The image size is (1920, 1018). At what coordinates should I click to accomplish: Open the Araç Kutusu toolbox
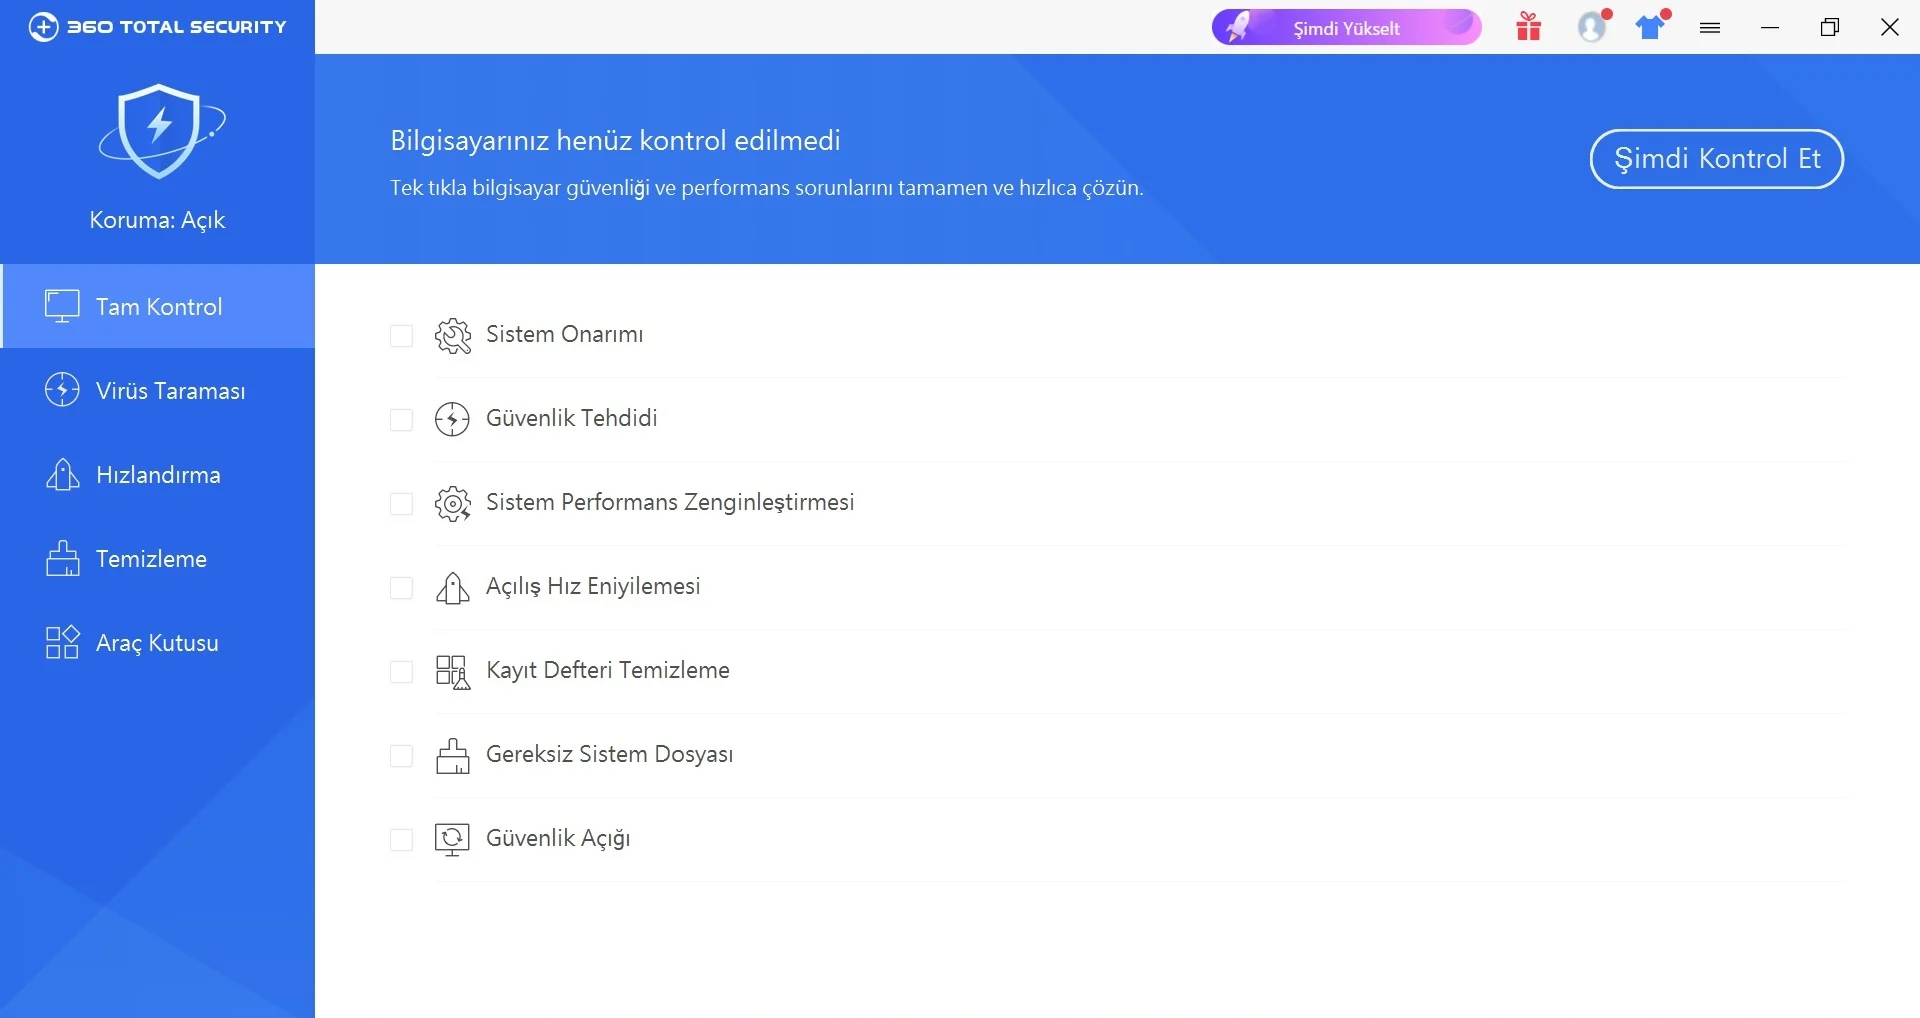click(x=158, y=642)
